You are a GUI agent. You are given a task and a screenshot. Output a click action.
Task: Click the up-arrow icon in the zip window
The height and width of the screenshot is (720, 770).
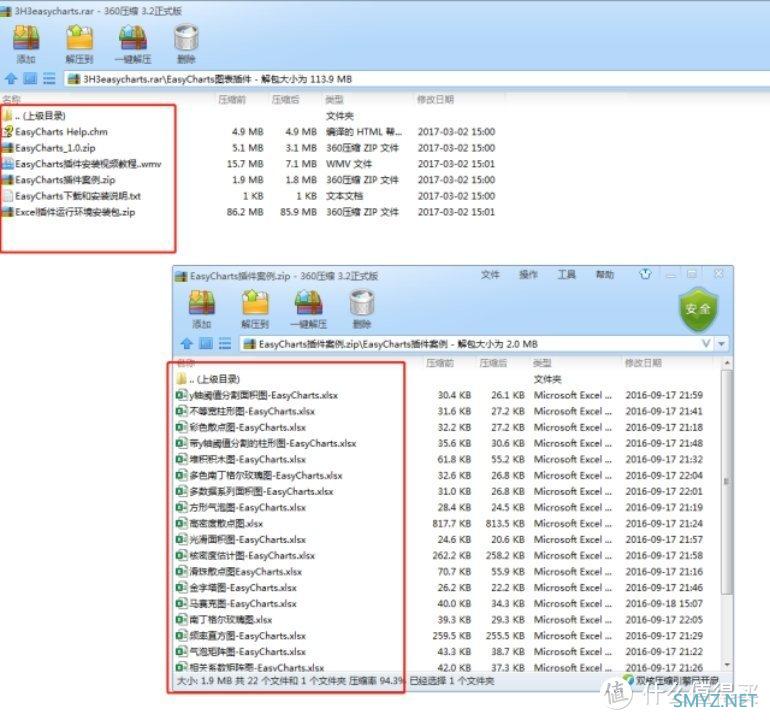point(187,343)
